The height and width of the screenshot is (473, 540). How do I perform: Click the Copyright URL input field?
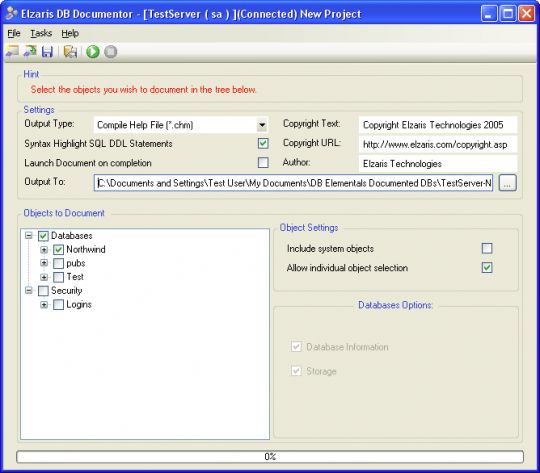click(x=438, y=144)
